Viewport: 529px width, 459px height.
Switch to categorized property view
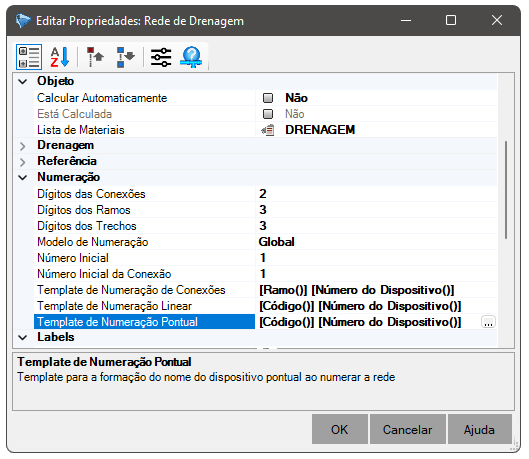29,57
